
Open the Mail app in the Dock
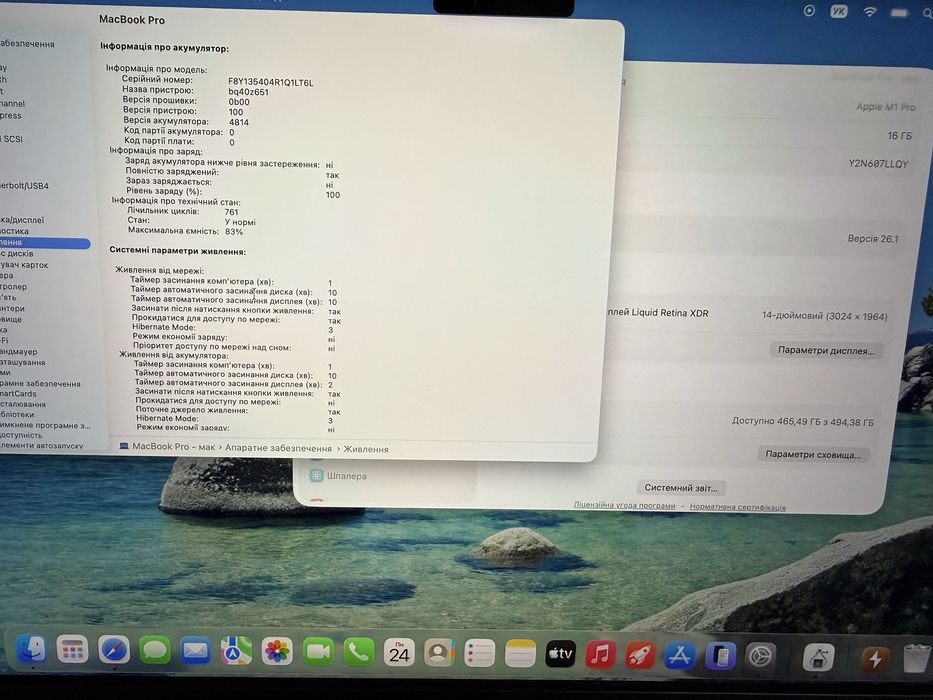click(195, 651)
